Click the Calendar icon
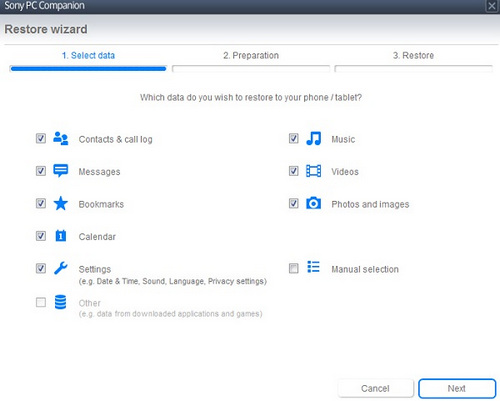The height and width of the screenshot is (401, 500). 61,236
